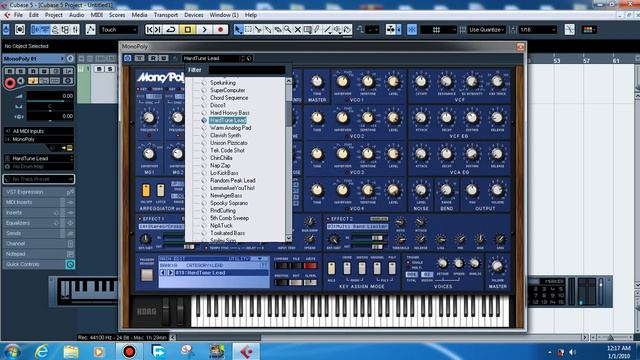Select the Object Selection arrow tool
The image size is (640, 360).
pos(238,29)
